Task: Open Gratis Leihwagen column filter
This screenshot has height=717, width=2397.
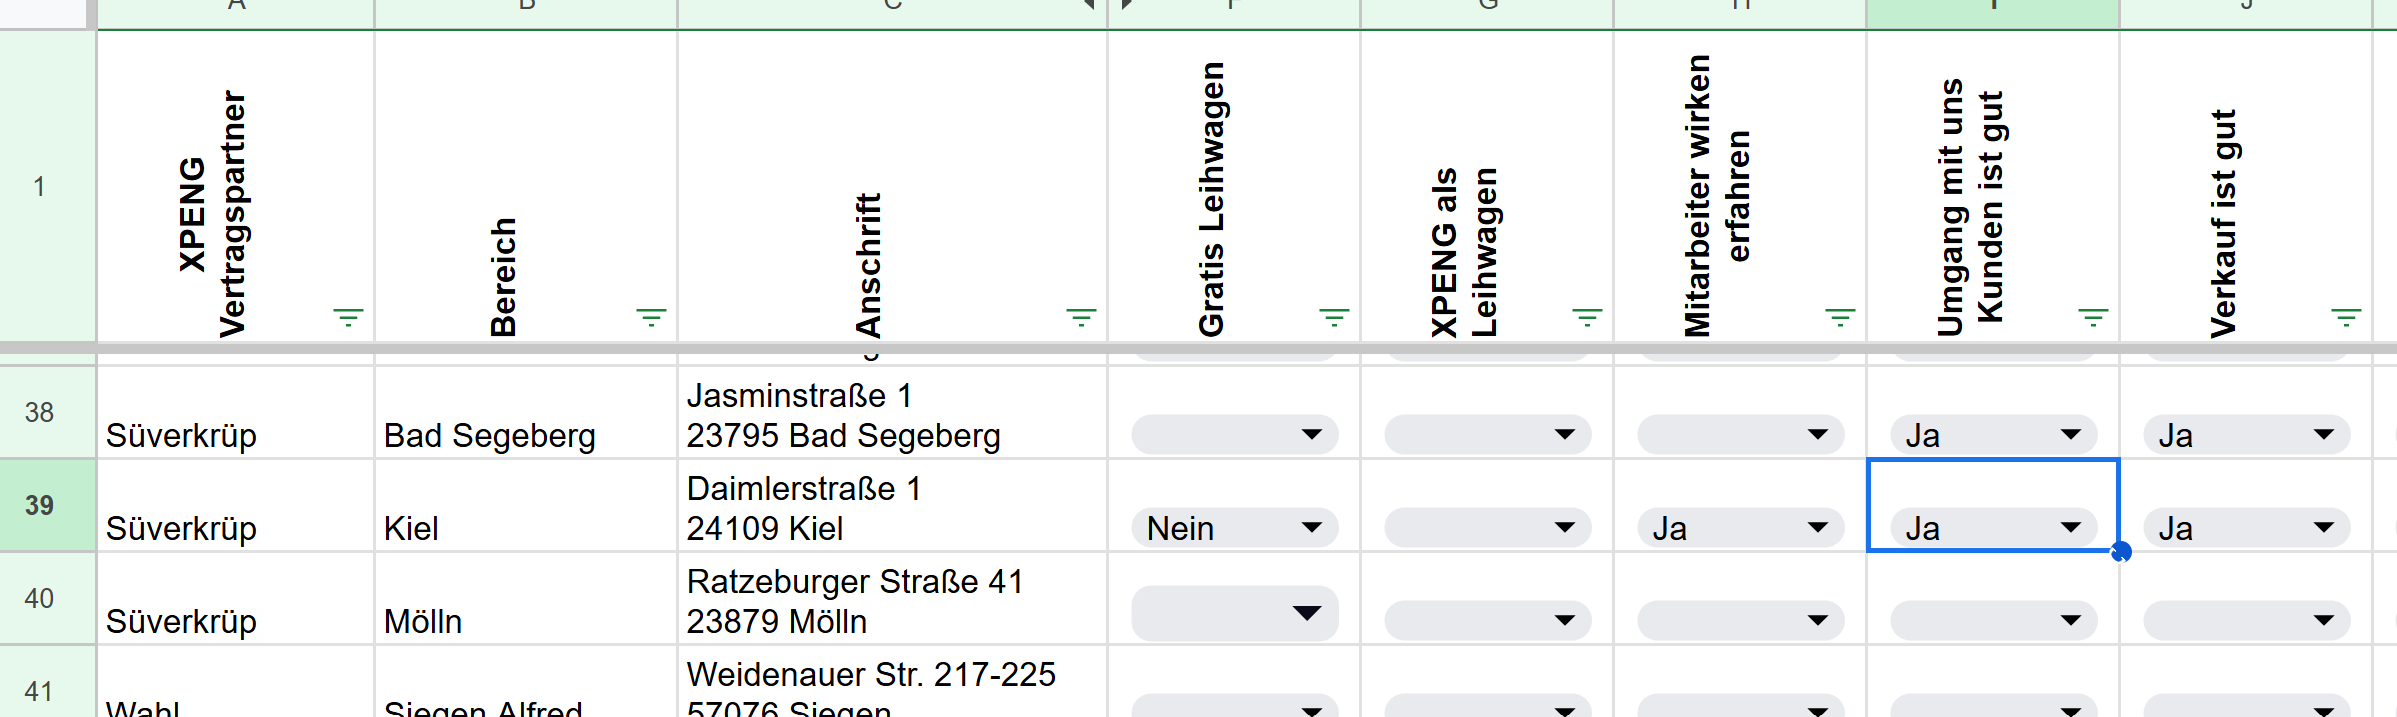Action: pyautogui.click(x=1334, y=318)
